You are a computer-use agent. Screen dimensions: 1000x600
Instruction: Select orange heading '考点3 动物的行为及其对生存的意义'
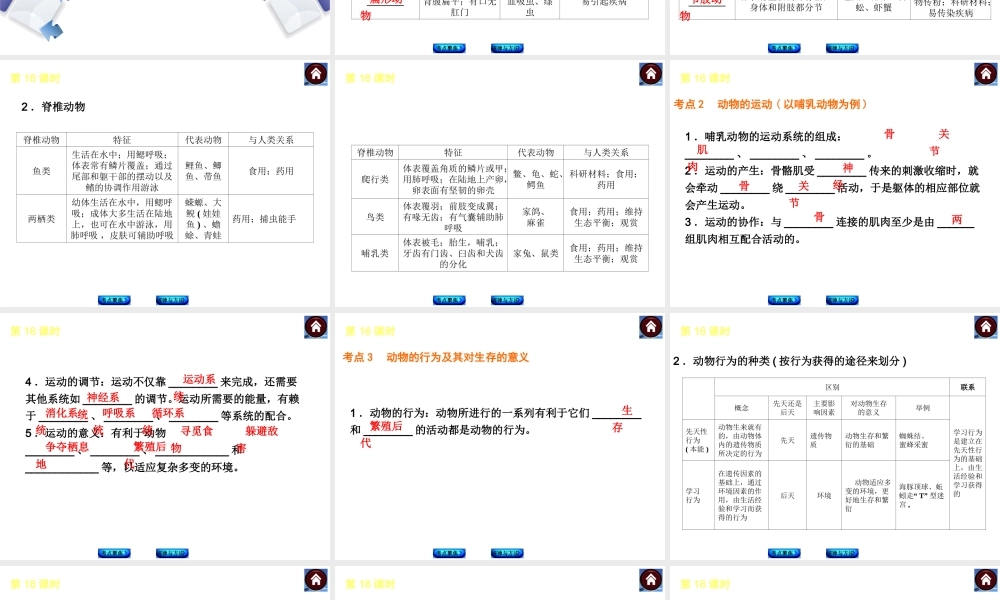[436, 357]
